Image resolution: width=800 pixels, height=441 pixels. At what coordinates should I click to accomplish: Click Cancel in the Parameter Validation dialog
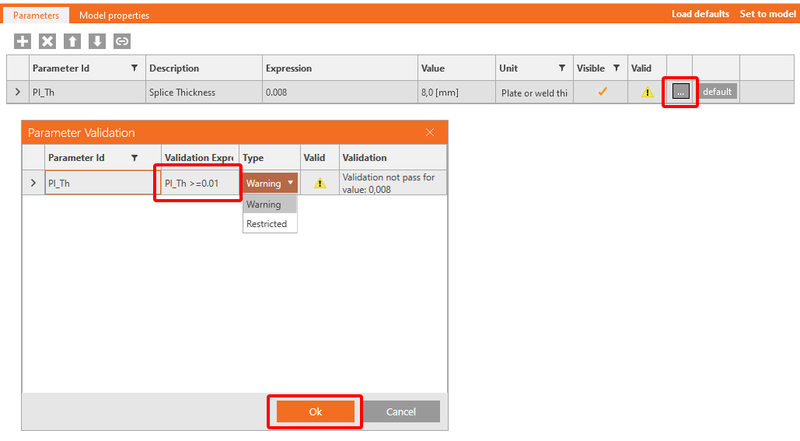pyautogui.click(x=400, y=412)
